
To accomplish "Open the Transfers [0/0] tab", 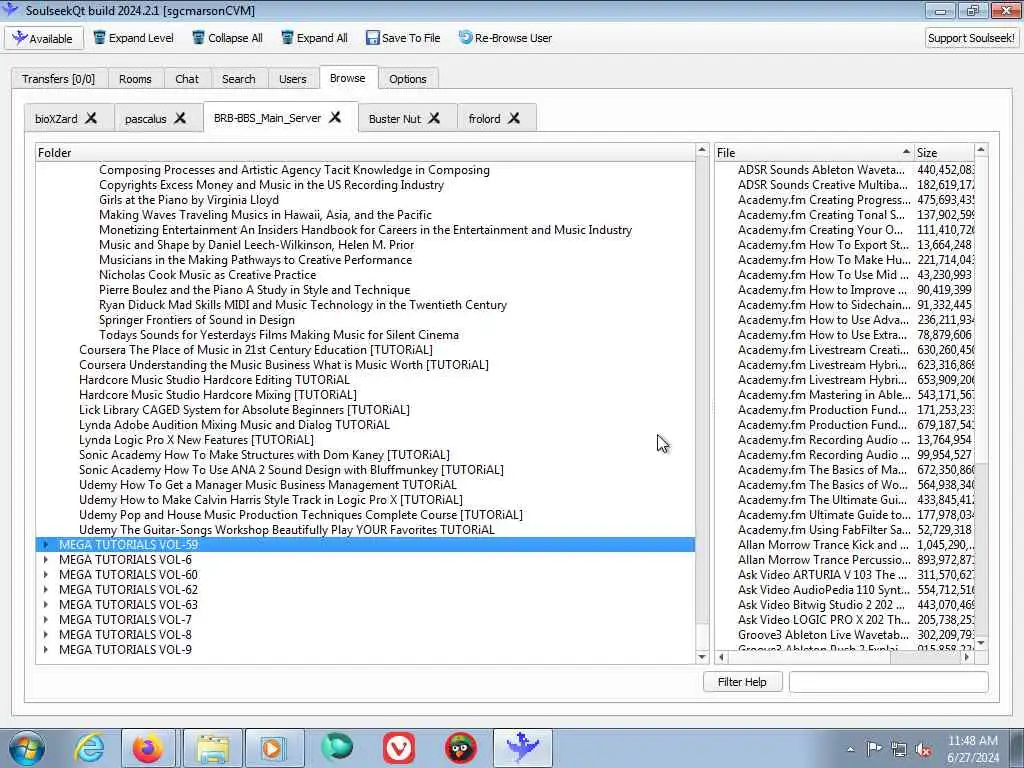I will point(59,79).
